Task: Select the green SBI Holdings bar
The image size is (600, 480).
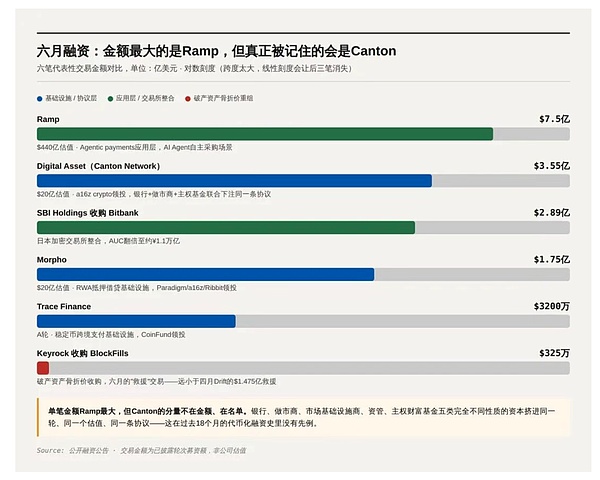Action: (226, 227)
